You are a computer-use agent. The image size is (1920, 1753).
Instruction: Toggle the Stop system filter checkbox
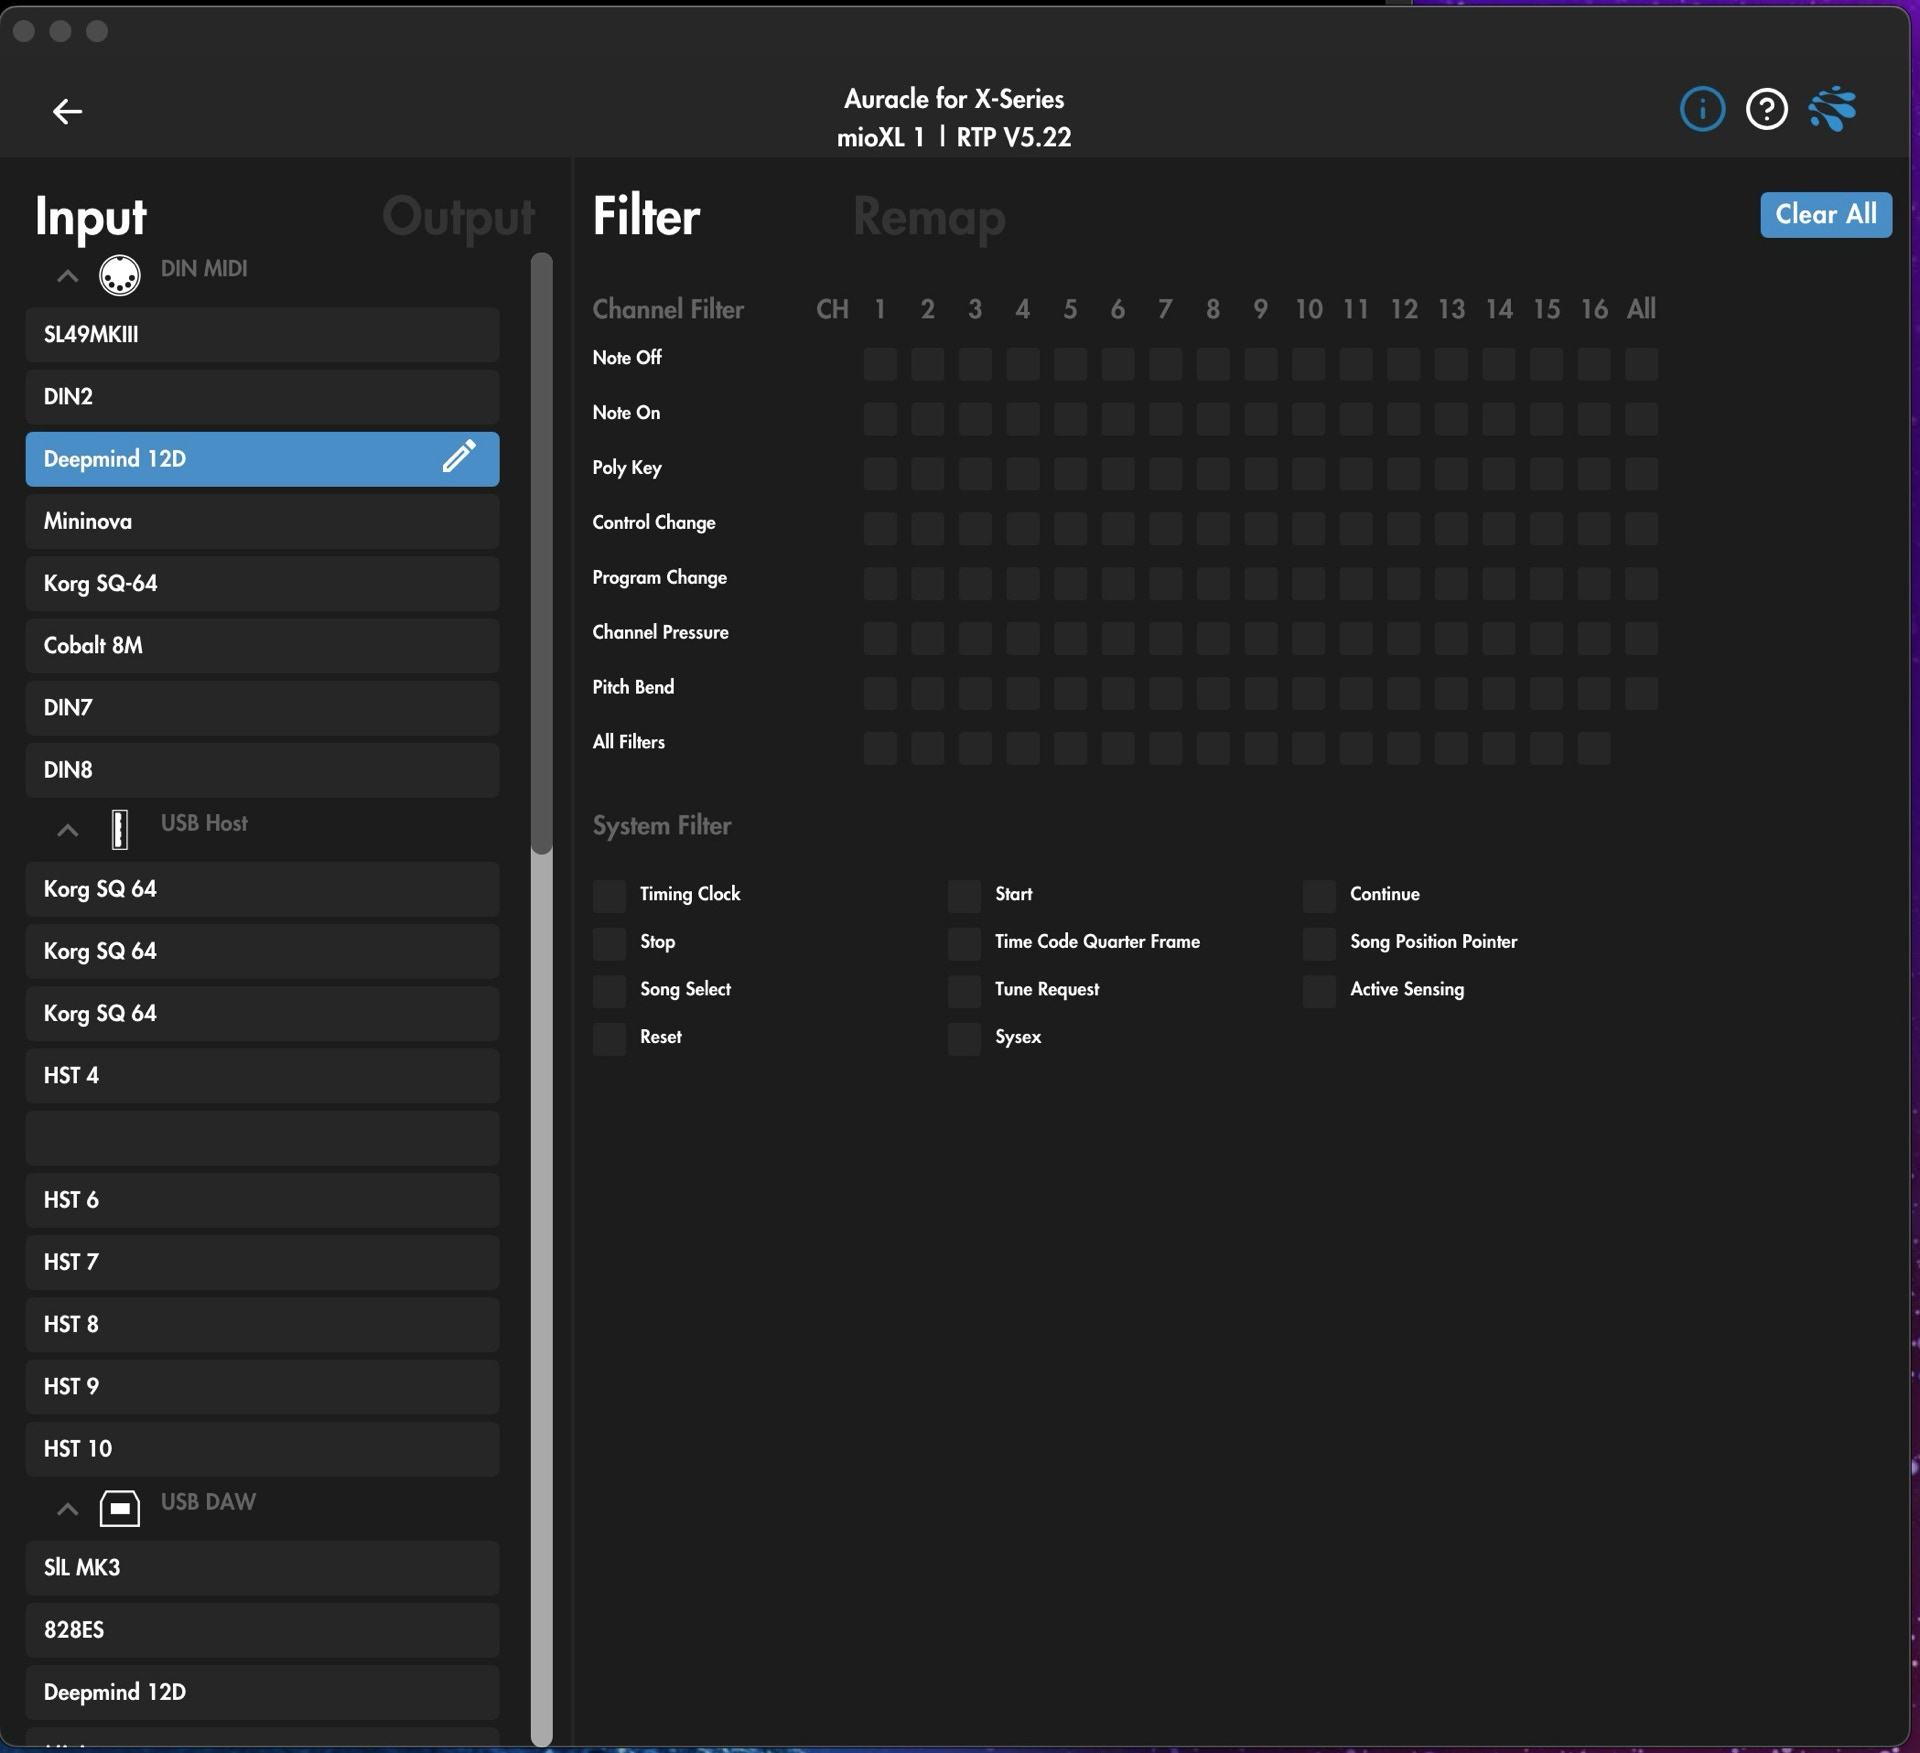pos(609,943)
